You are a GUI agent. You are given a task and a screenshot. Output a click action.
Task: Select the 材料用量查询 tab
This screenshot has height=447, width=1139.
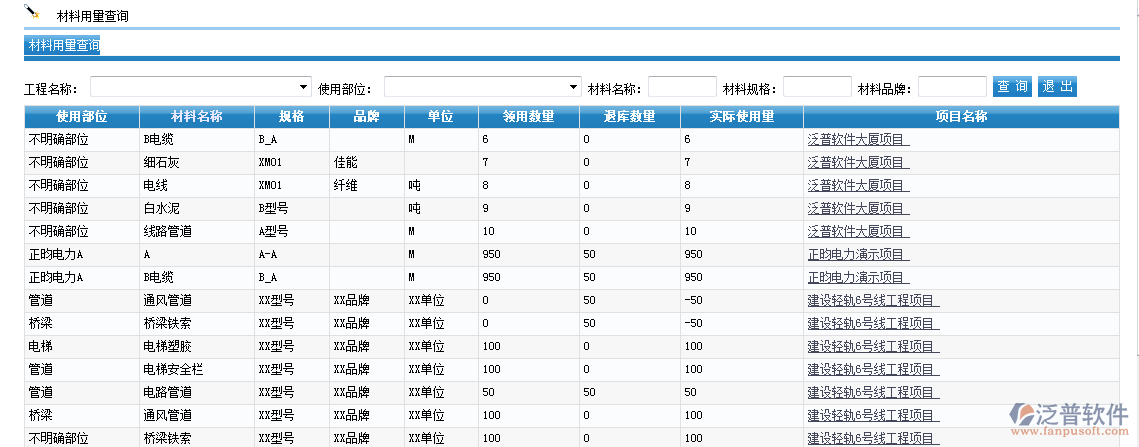coord(63,45)
